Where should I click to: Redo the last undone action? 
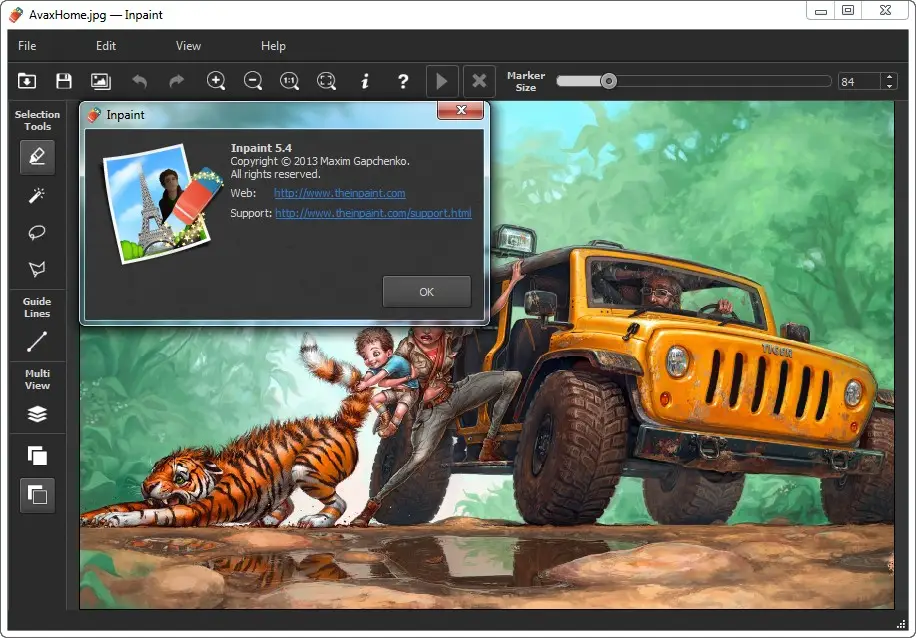tap(176, 81)
